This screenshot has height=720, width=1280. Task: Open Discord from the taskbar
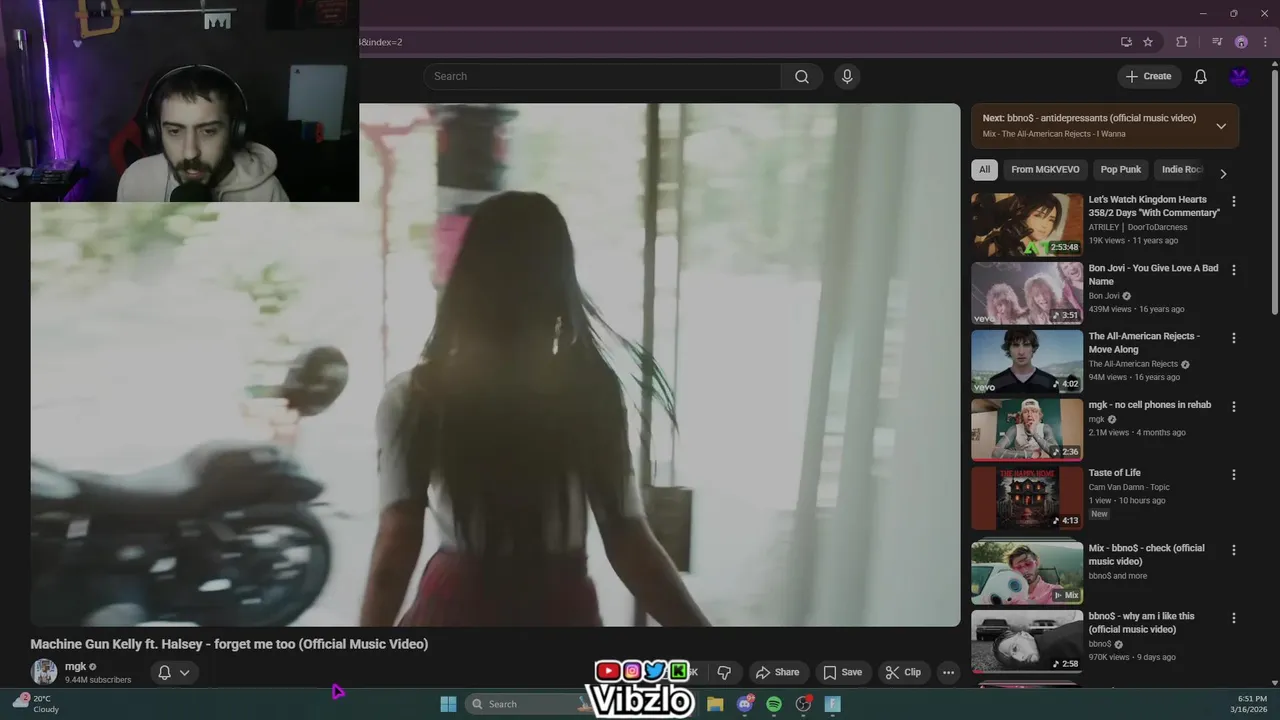point(744,704)
